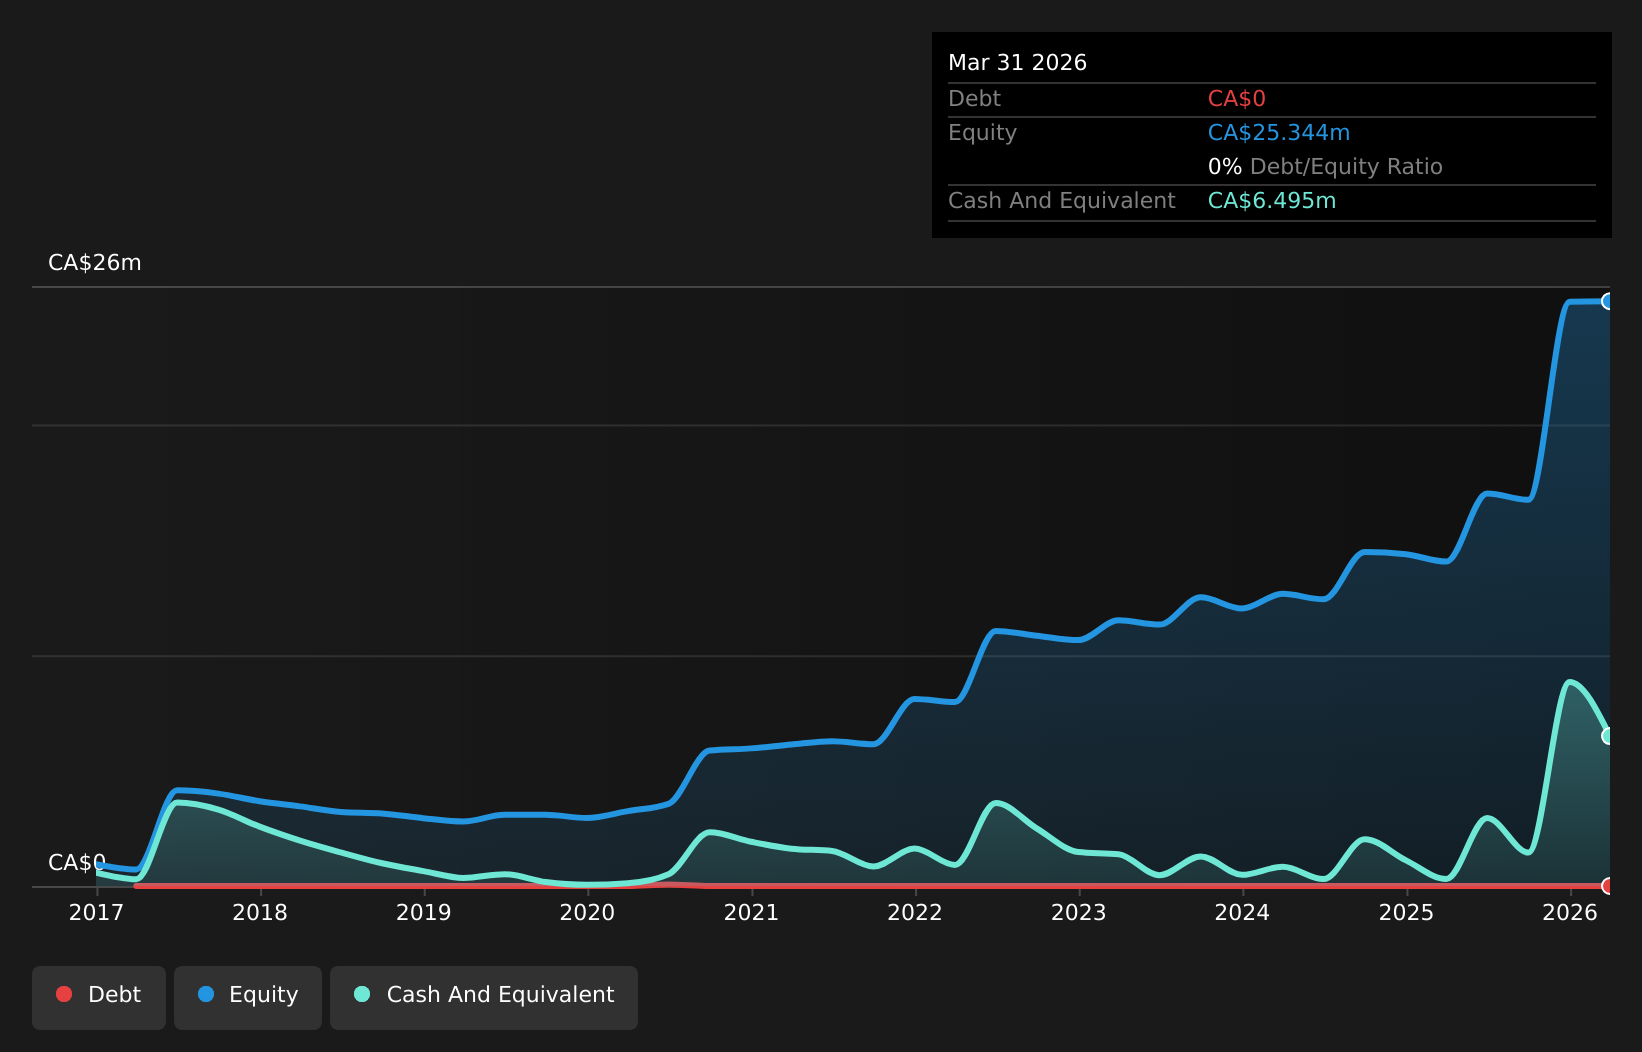Click the 2021 x-axis label
Viewport: 1642px width, 1052px height.
click(x=751, y=912)
